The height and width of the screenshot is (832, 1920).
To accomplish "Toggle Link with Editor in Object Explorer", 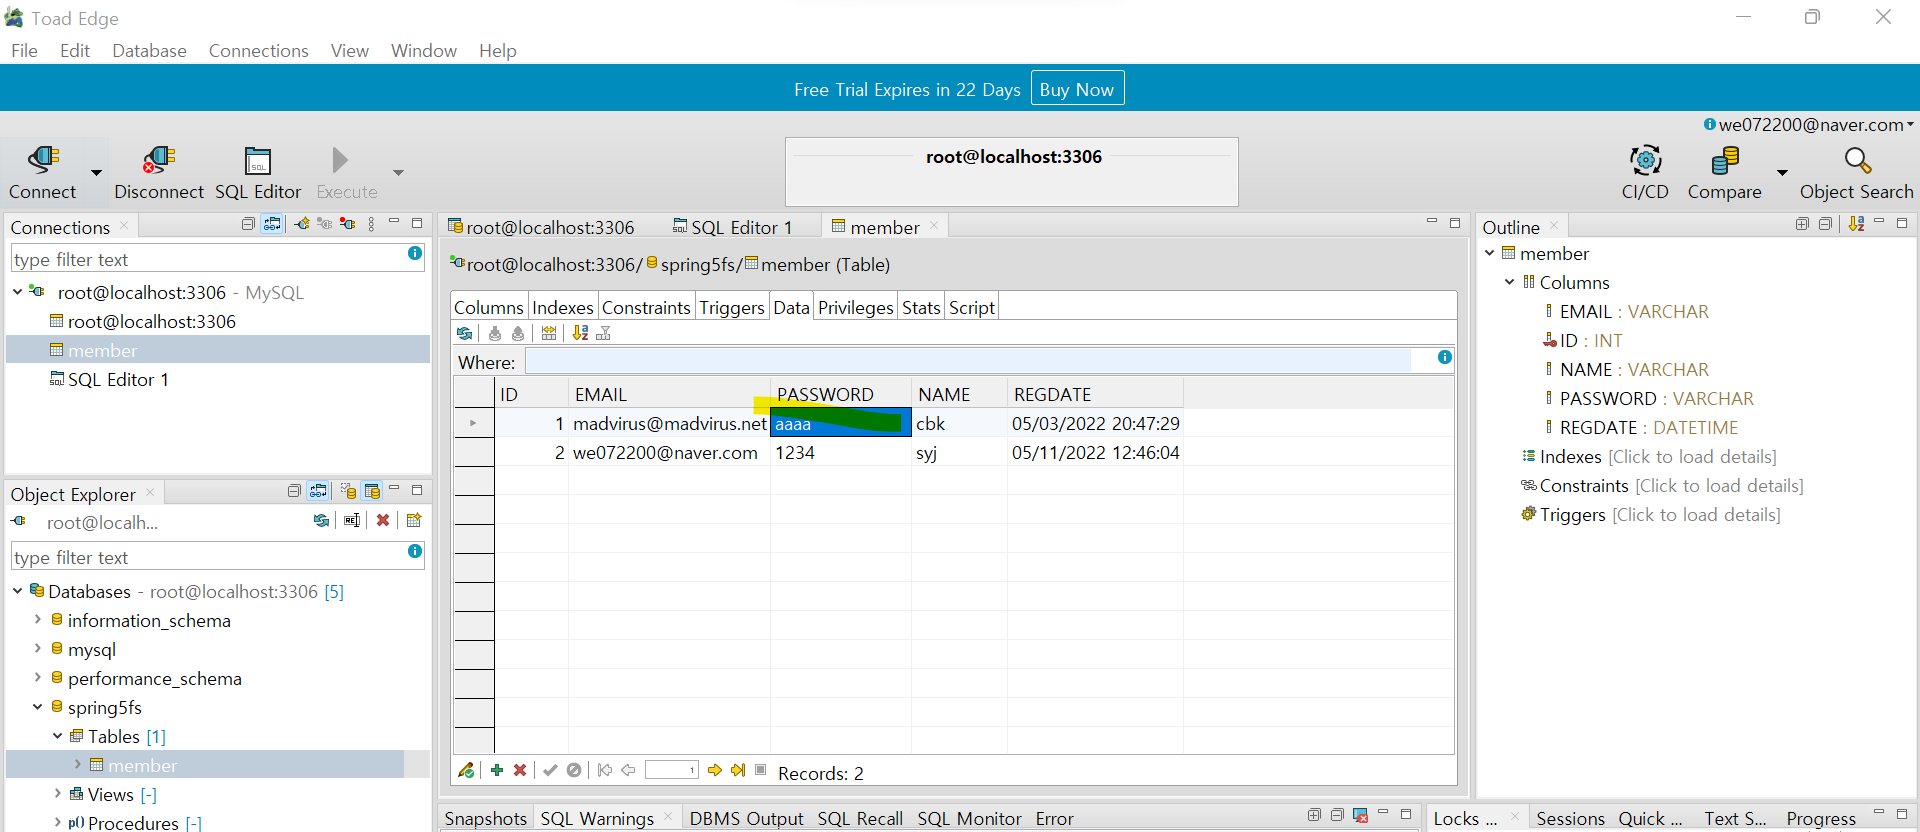I will pyautogui.click(x=318, y=491).
